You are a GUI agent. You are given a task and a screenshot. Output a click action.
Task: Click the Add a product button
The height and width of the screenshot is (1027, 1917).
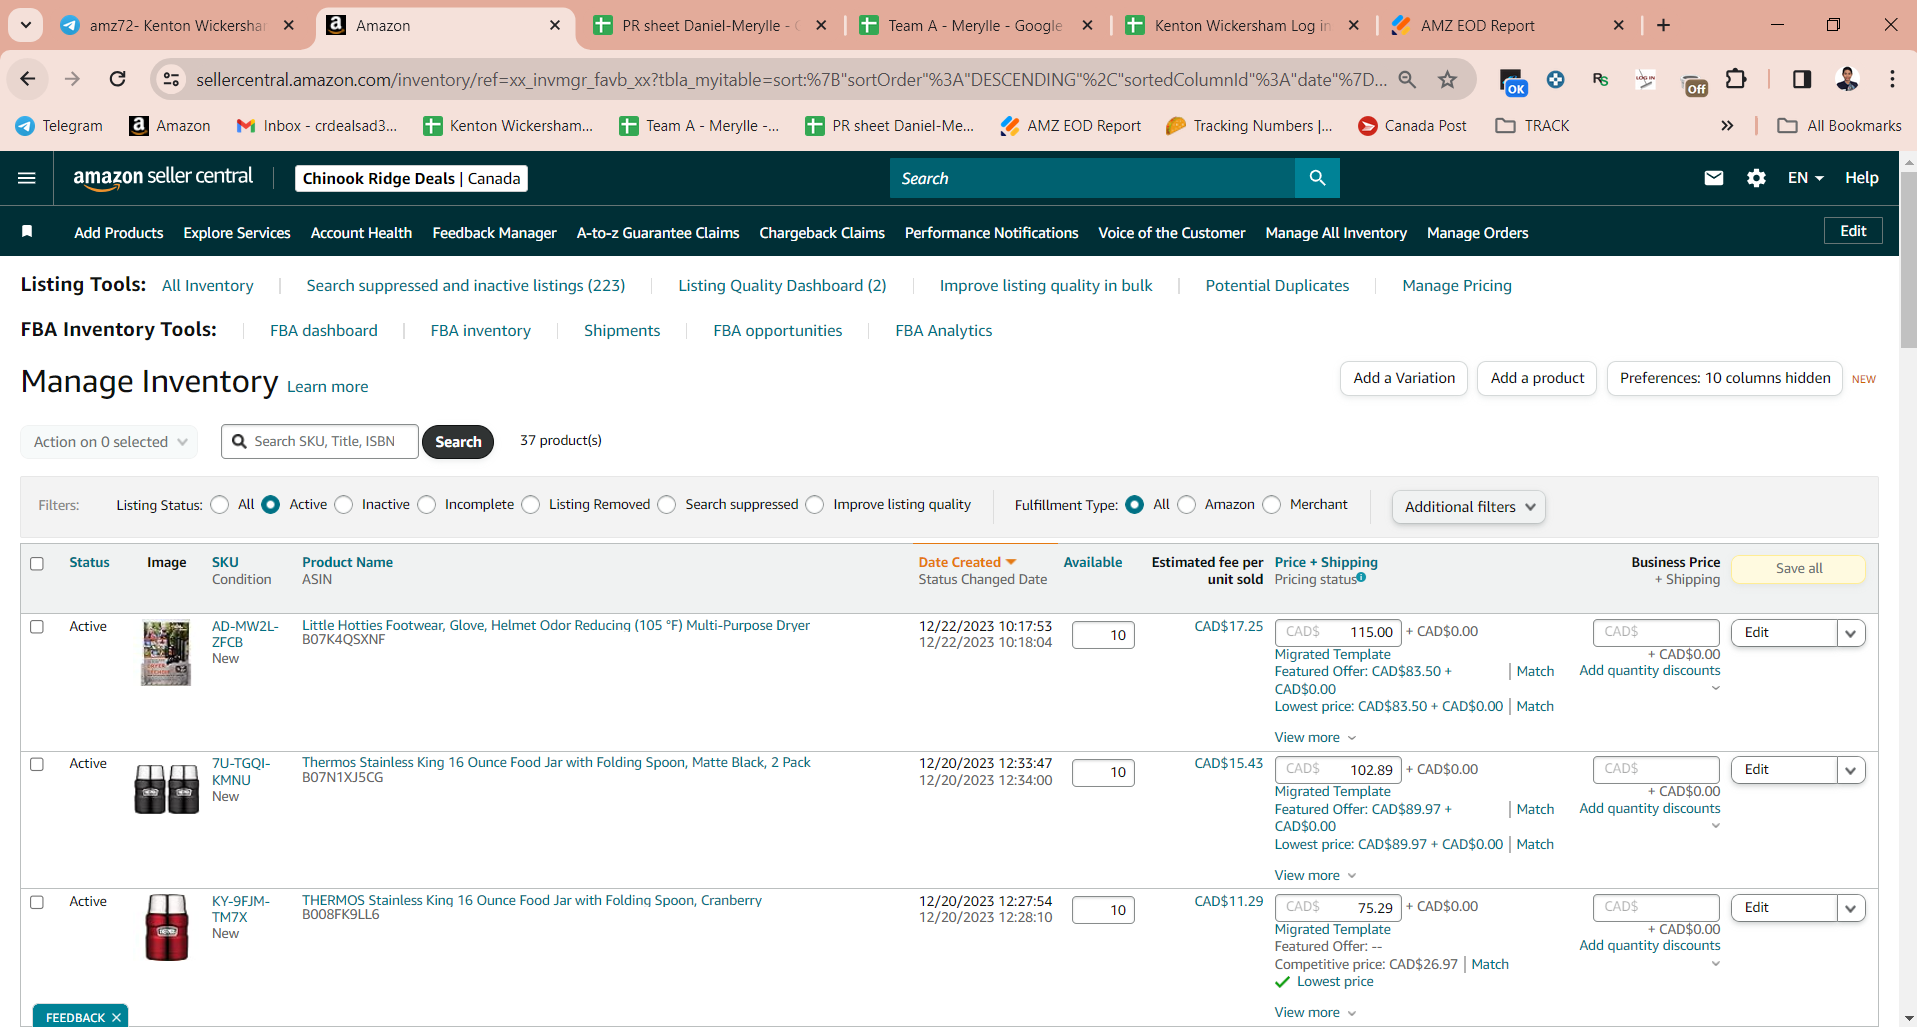click(1537, 378)
